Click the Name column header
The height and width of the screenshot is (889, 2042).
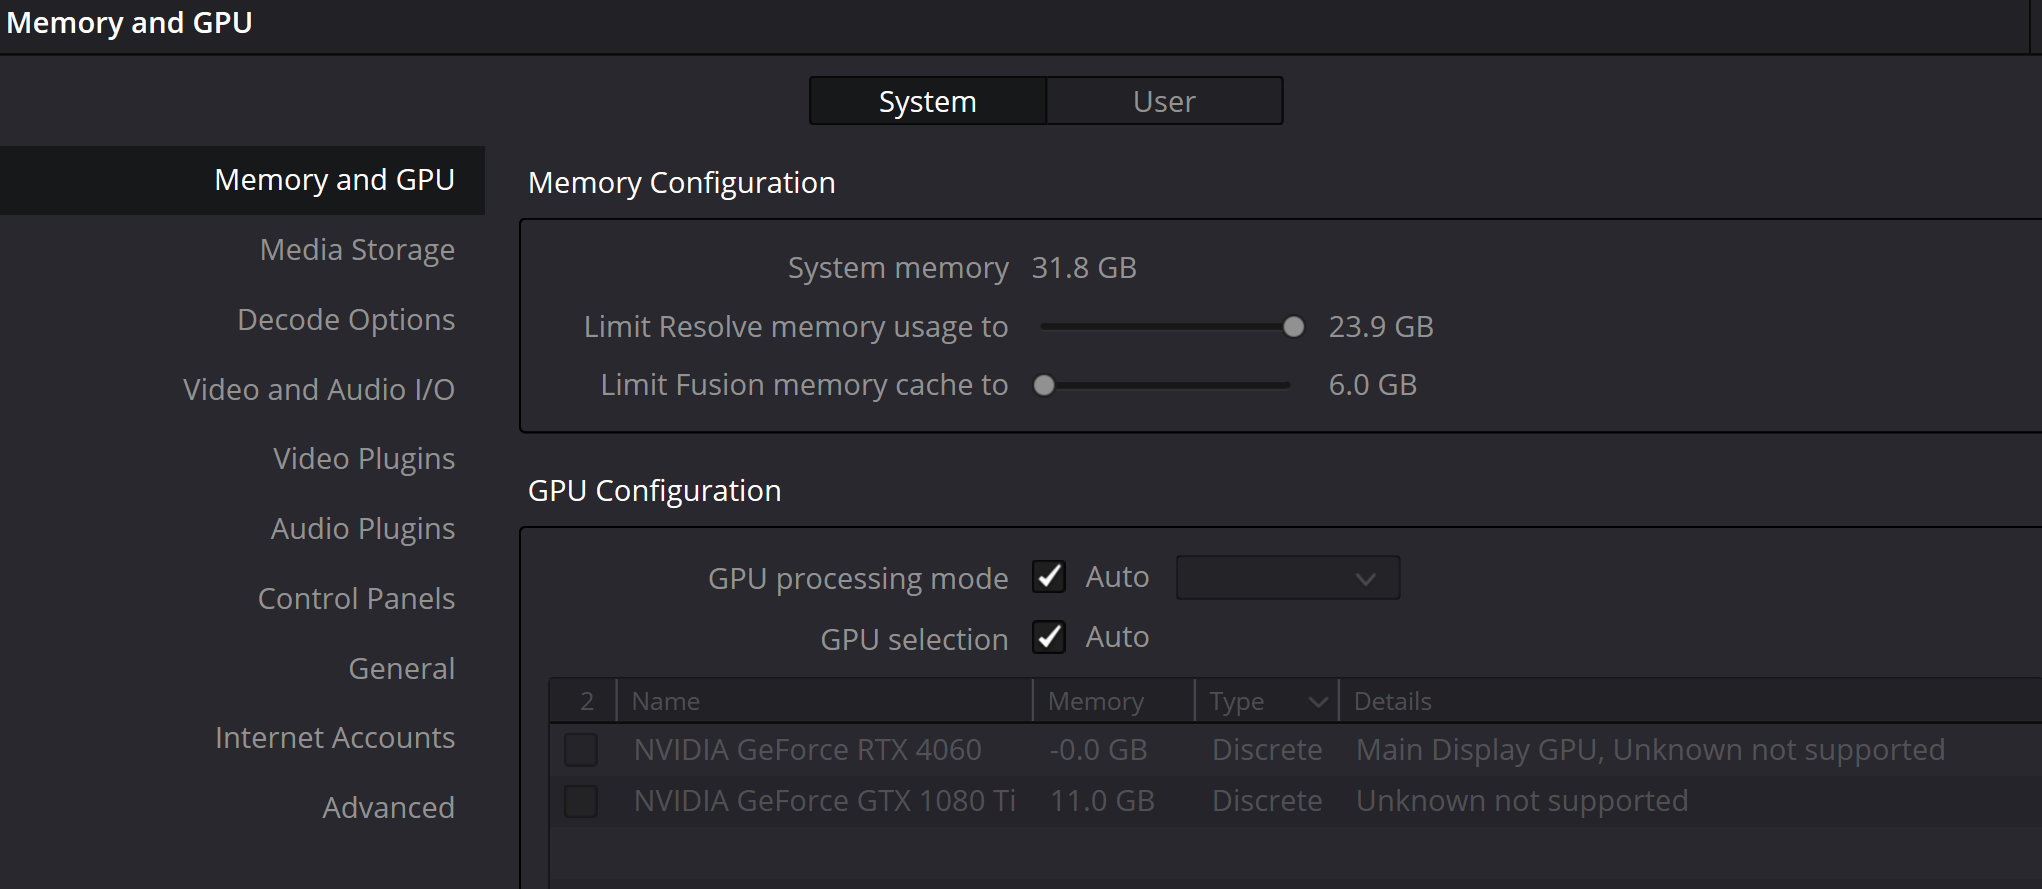(x=824, y=701)
